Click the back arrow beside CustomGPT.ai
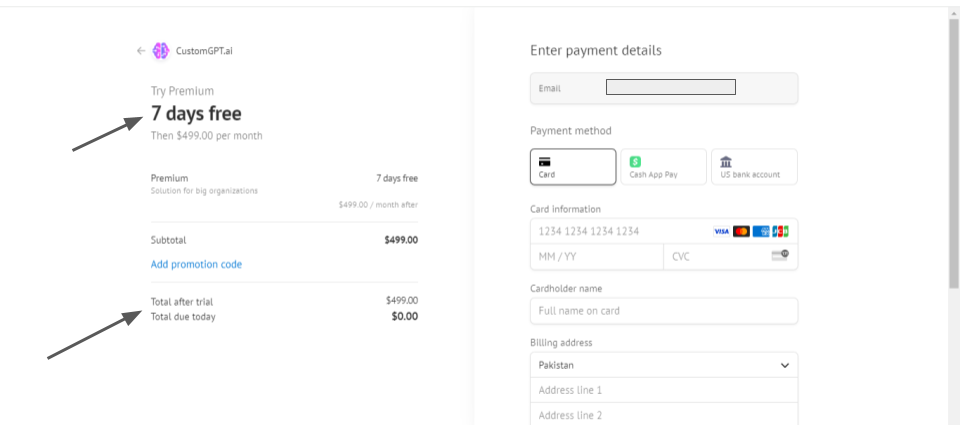 click(x=141, y=50)
